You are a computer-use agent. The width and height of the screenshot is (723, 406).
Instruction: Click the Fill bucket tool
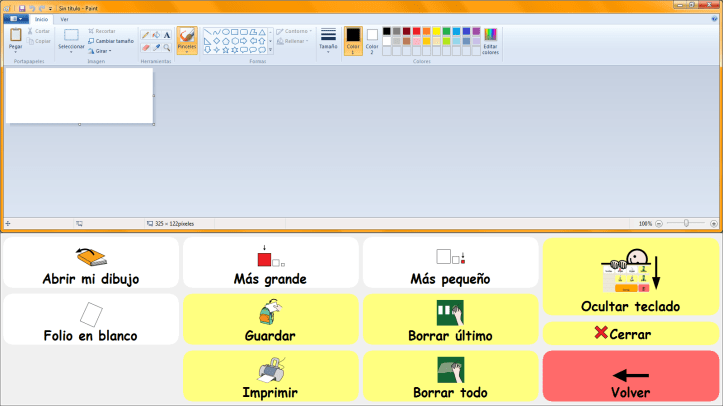[x=156, y=35]
